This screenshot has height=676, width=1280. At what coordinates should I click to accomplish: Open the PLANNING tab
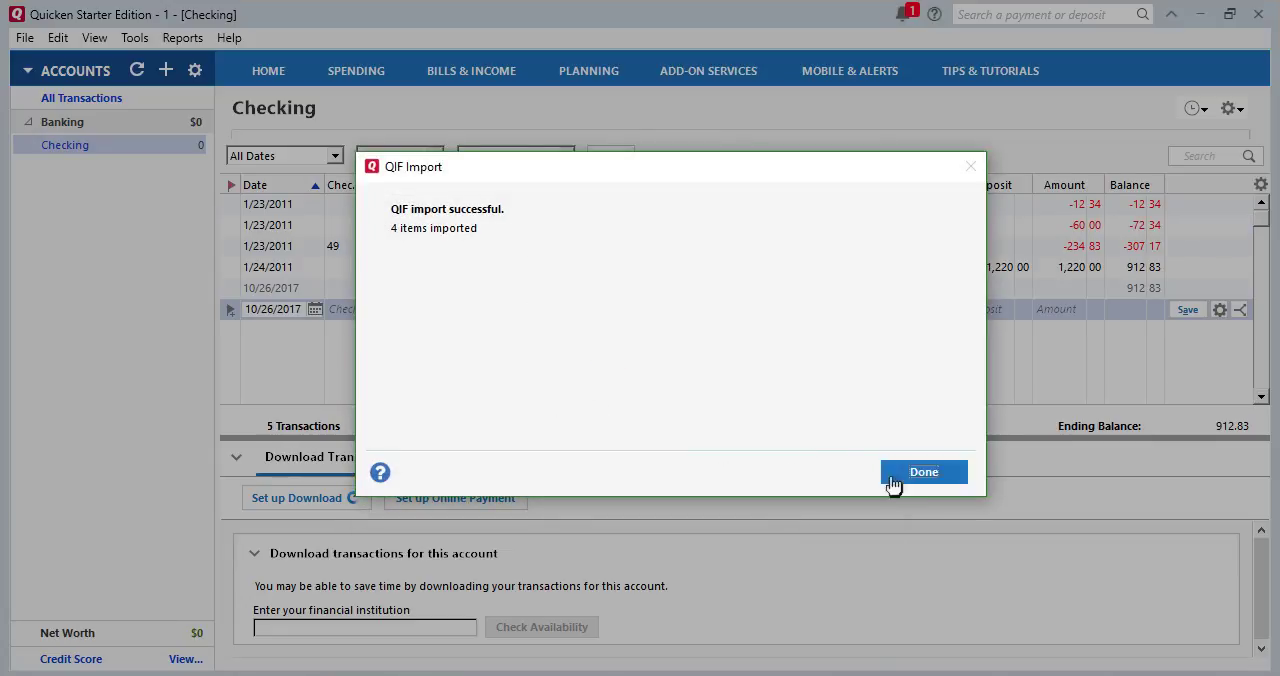588,71
